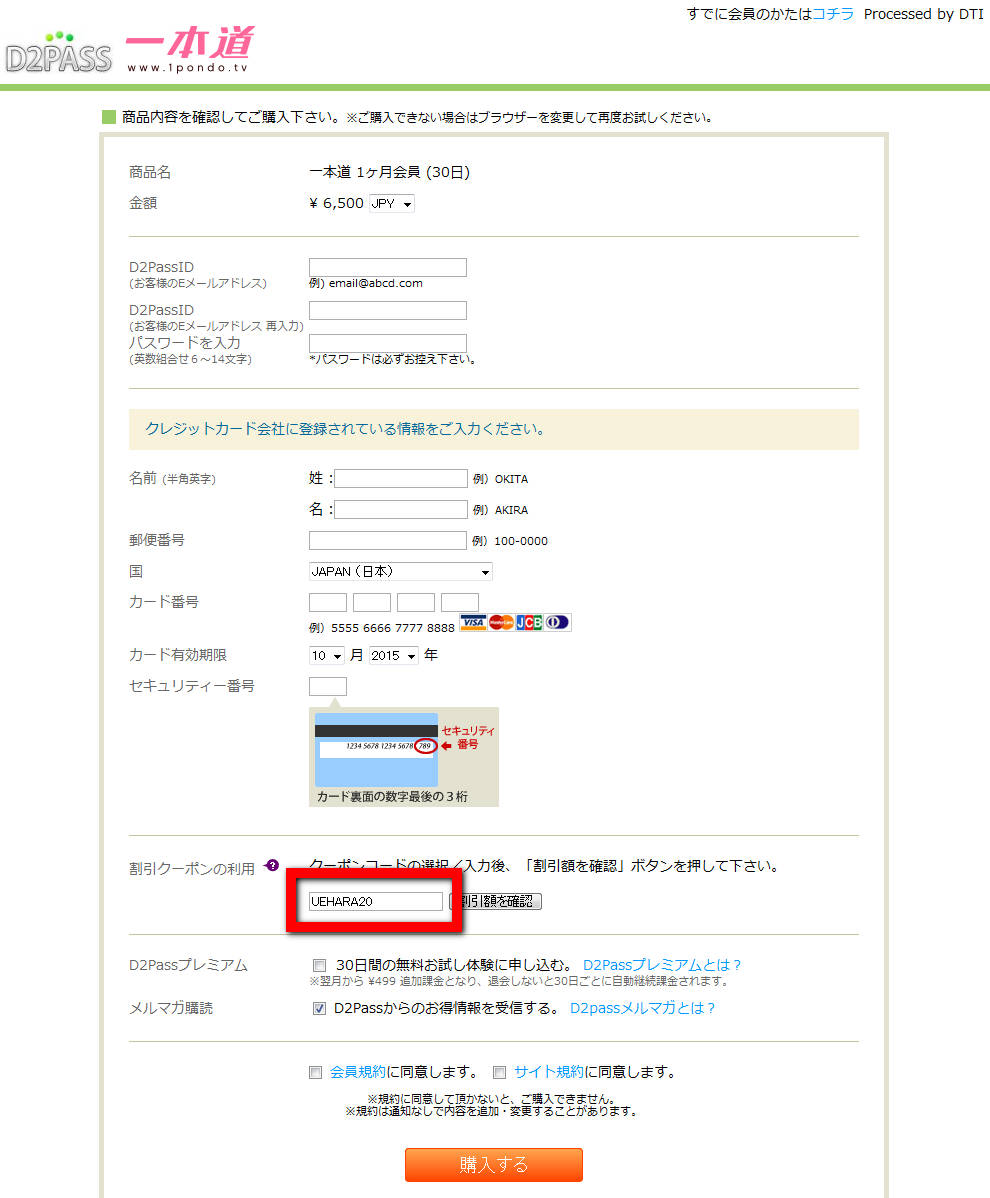Focus the D2PassID email re-entry field

[387, 310]
